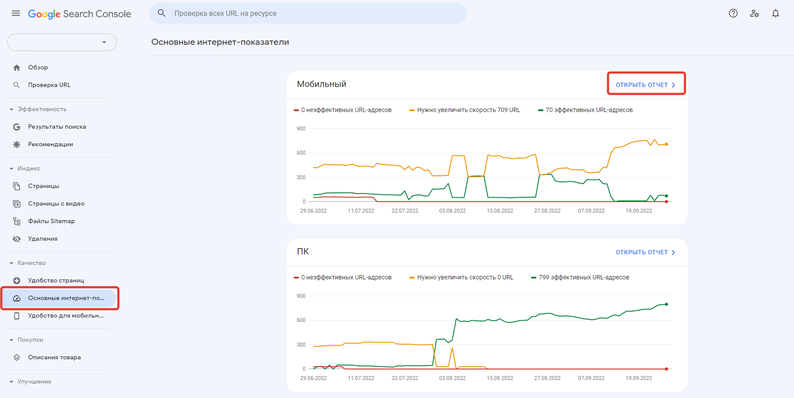The image size is (794, 398).
Task: Click the Страницы с видео icon
Action: tap(17, 204)
